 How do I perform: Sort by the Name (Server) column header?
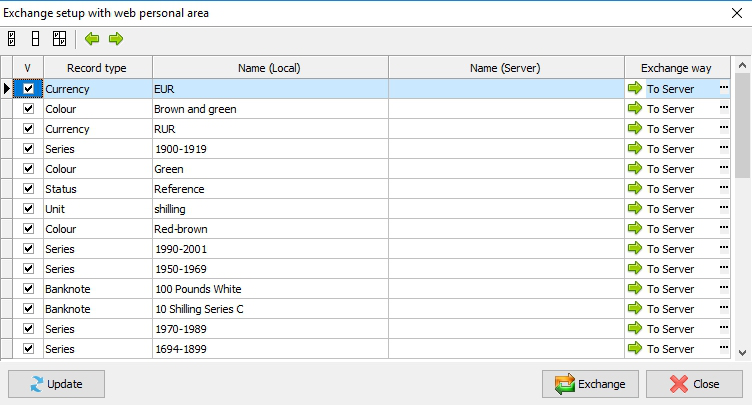(506, 68)
